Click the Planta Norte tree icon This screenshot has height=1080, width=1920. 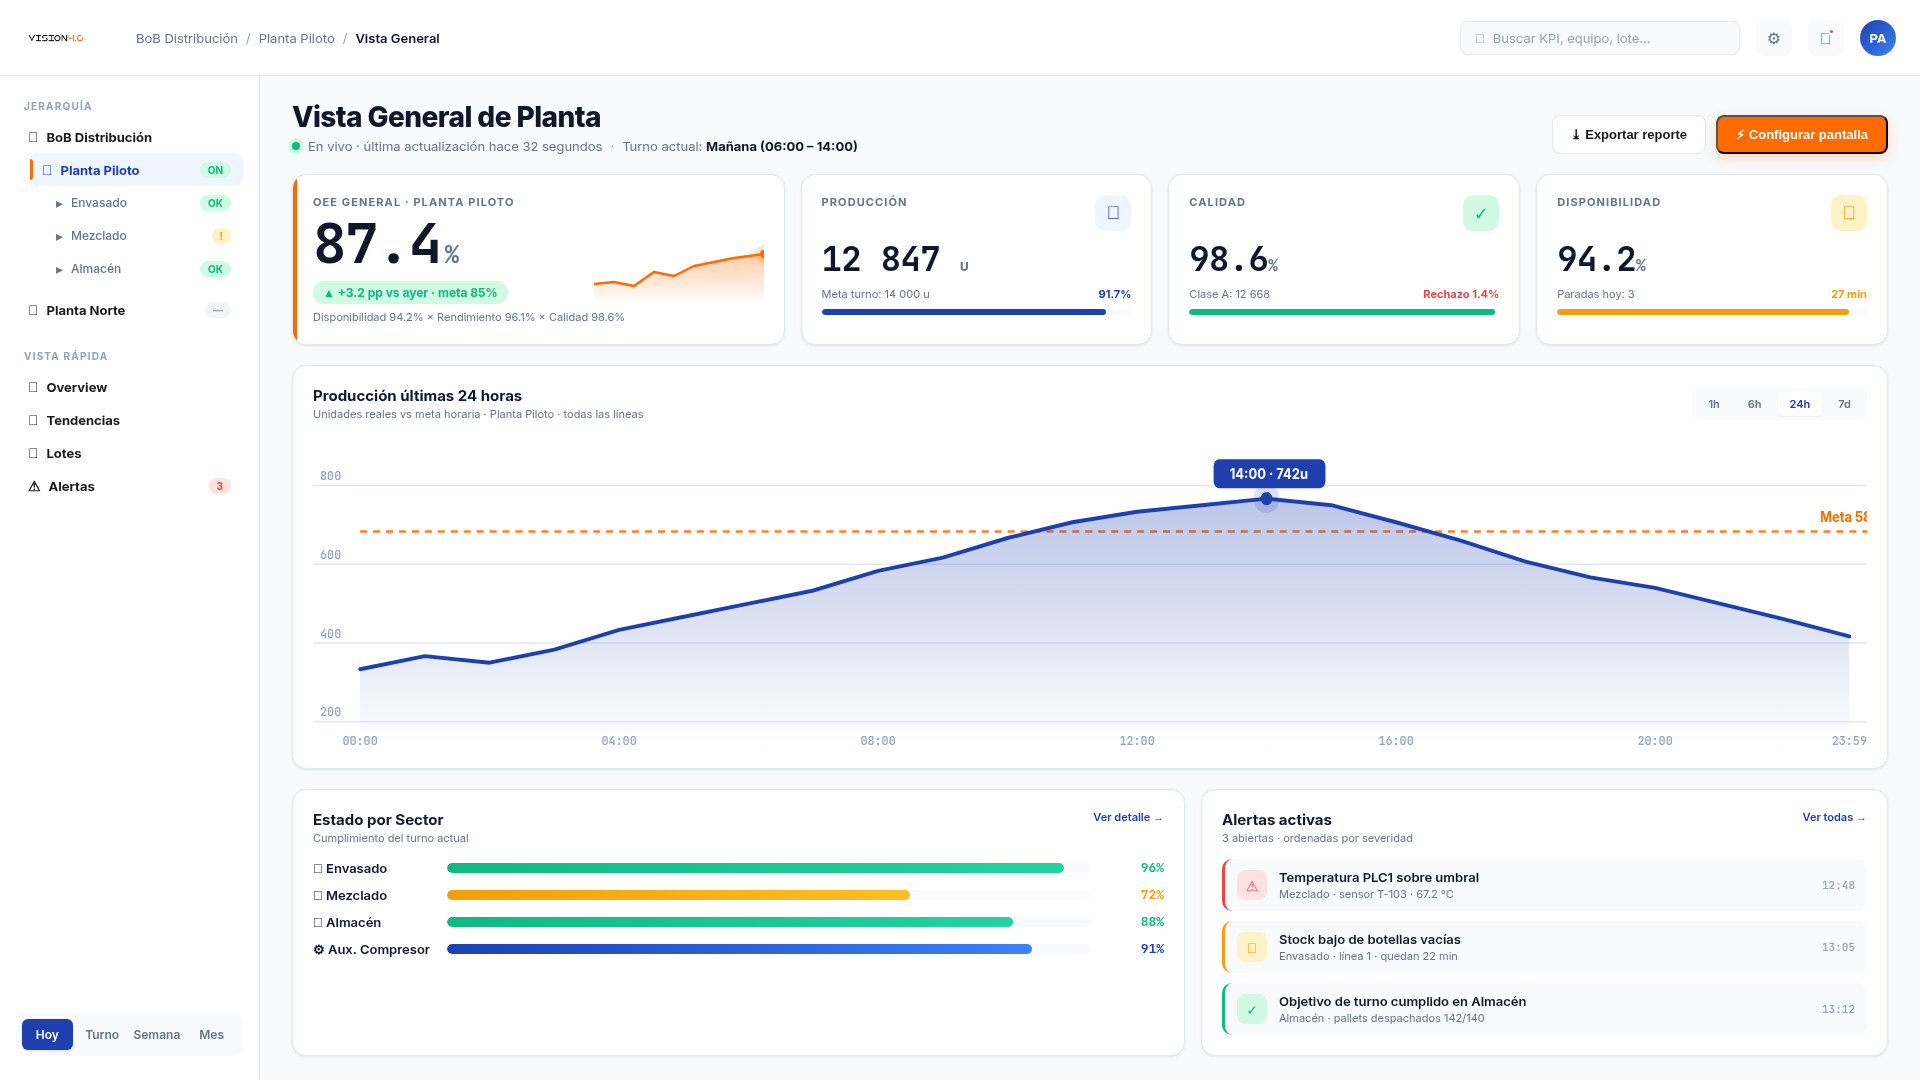click(34, 310)
